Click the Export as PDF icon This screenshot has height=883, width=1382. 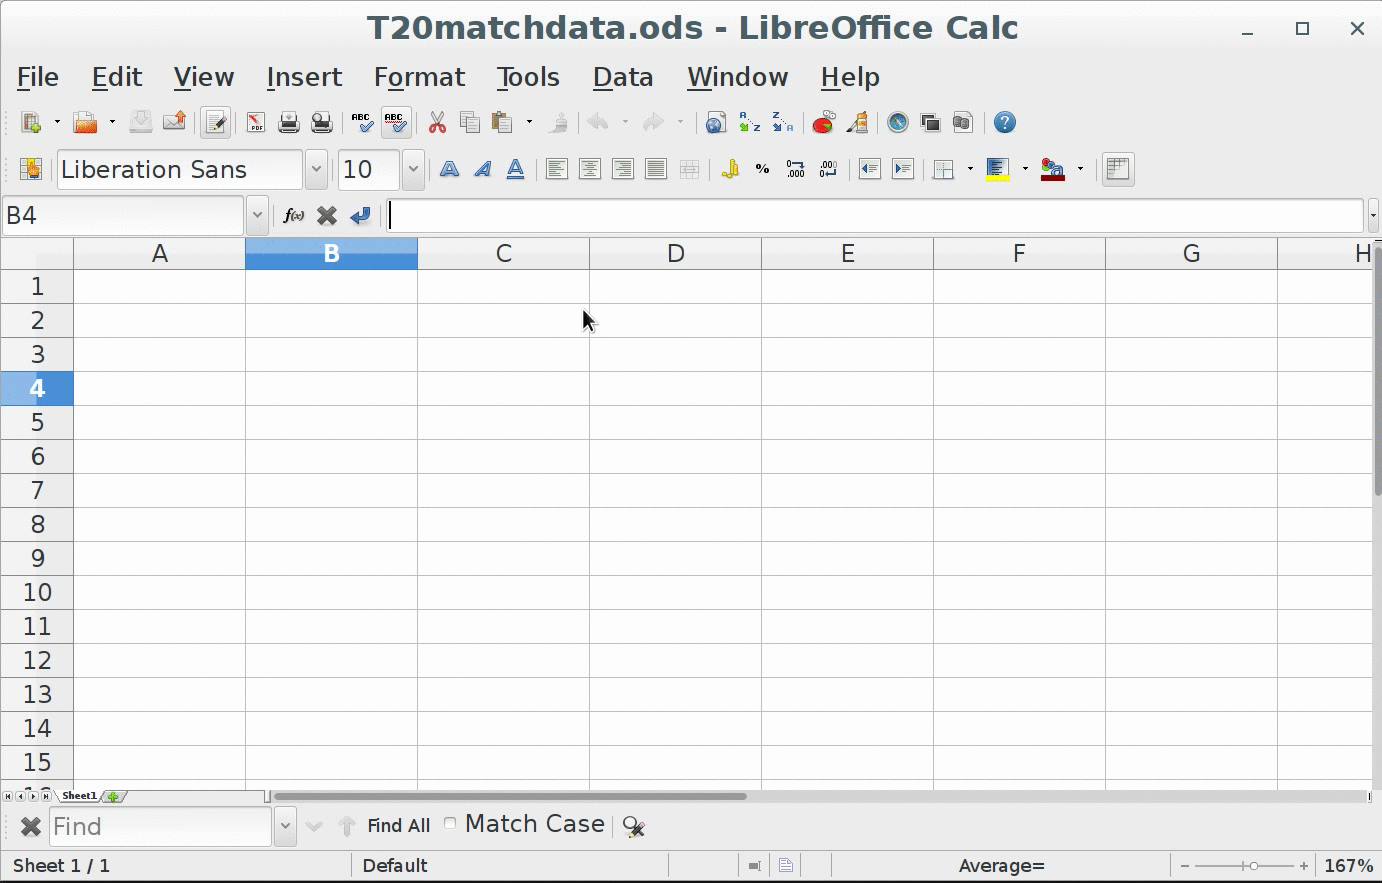click(x=256, y=123)
